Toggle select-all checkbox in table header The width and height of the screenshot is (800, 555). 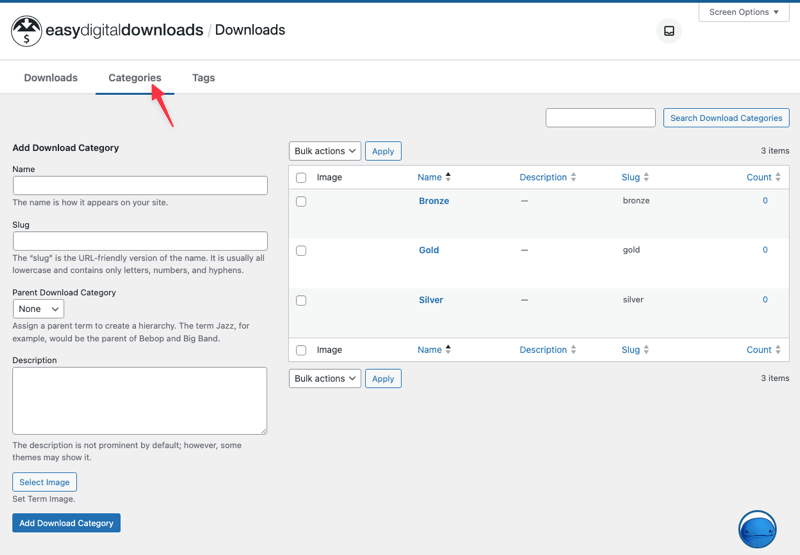point(301,178)
